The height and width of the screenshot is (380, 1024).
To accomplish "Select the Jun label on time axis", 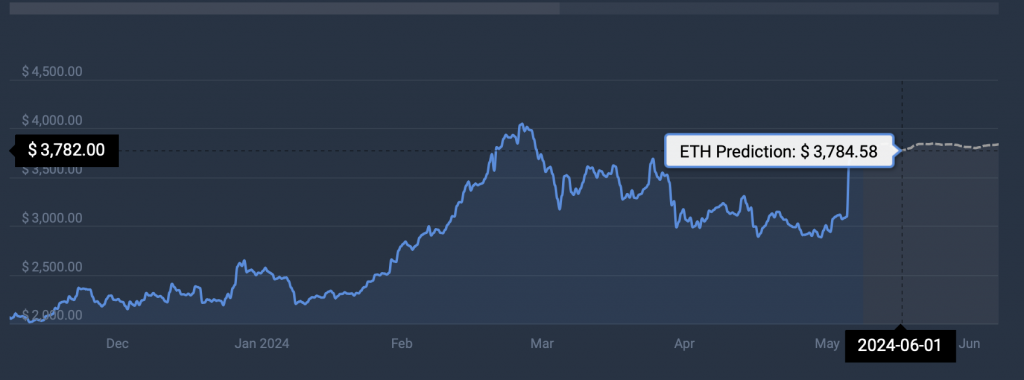I will coord(969,343).
